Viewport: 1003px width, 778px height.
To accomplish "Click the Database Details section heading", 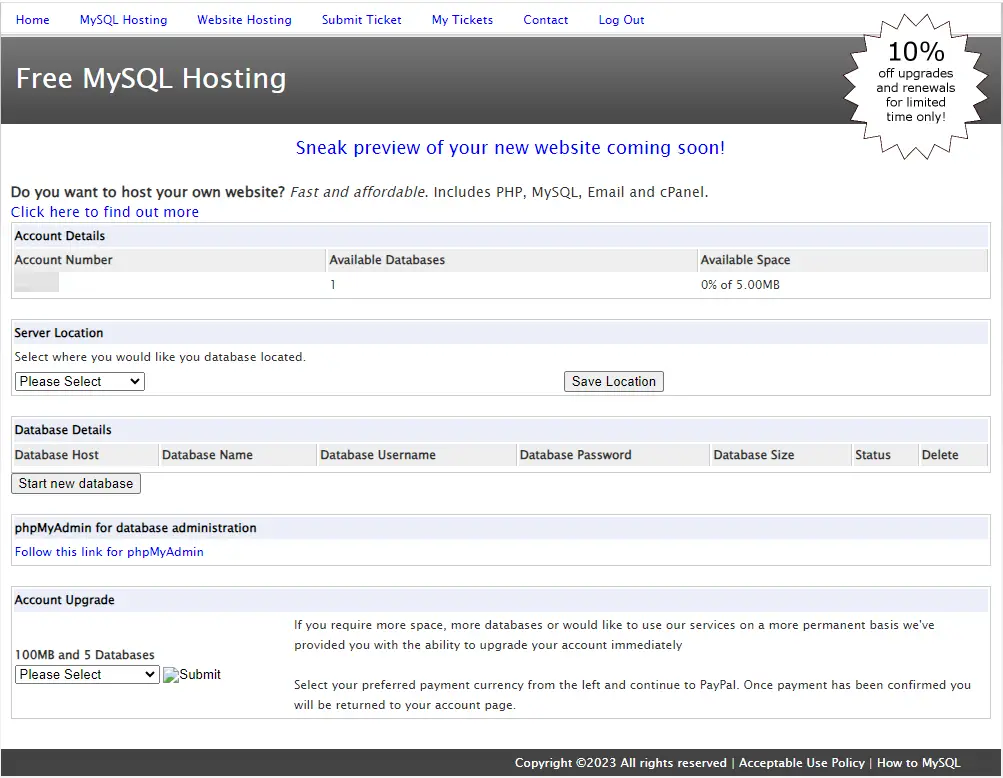I will pyautogui.click(x=63, y=430).
